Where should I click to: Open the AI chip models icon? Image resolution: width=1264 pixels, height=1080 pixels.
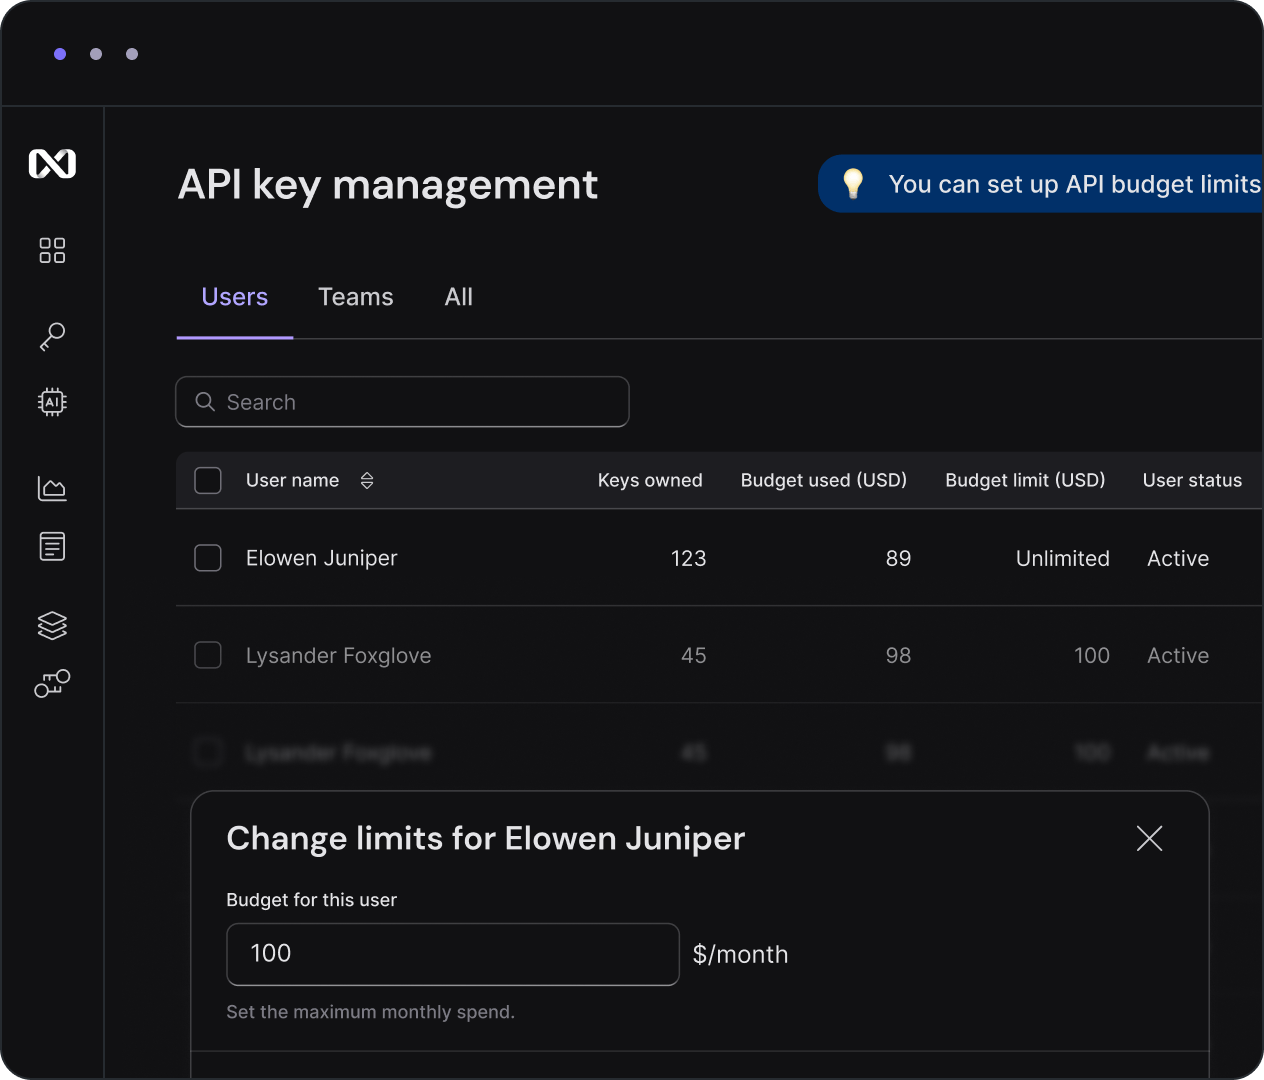(52, 402)
